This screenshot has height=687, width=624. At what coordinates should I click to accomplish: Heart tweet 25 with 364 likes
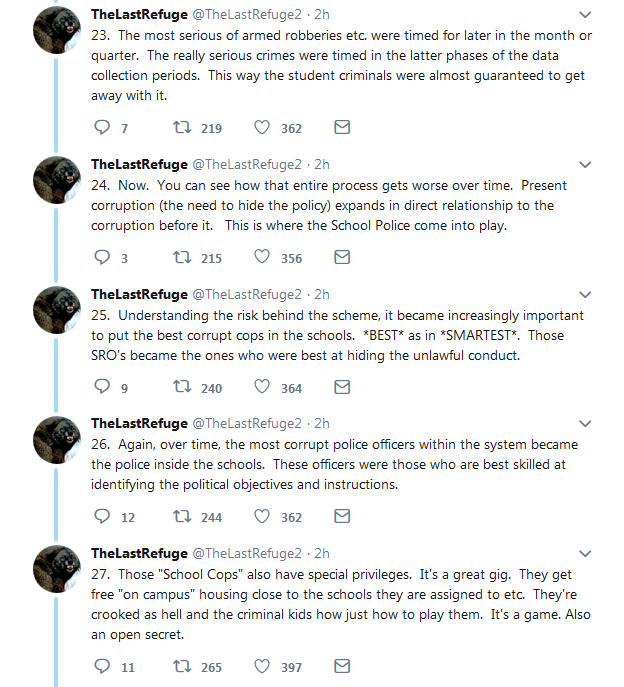(x=263, y=387)
